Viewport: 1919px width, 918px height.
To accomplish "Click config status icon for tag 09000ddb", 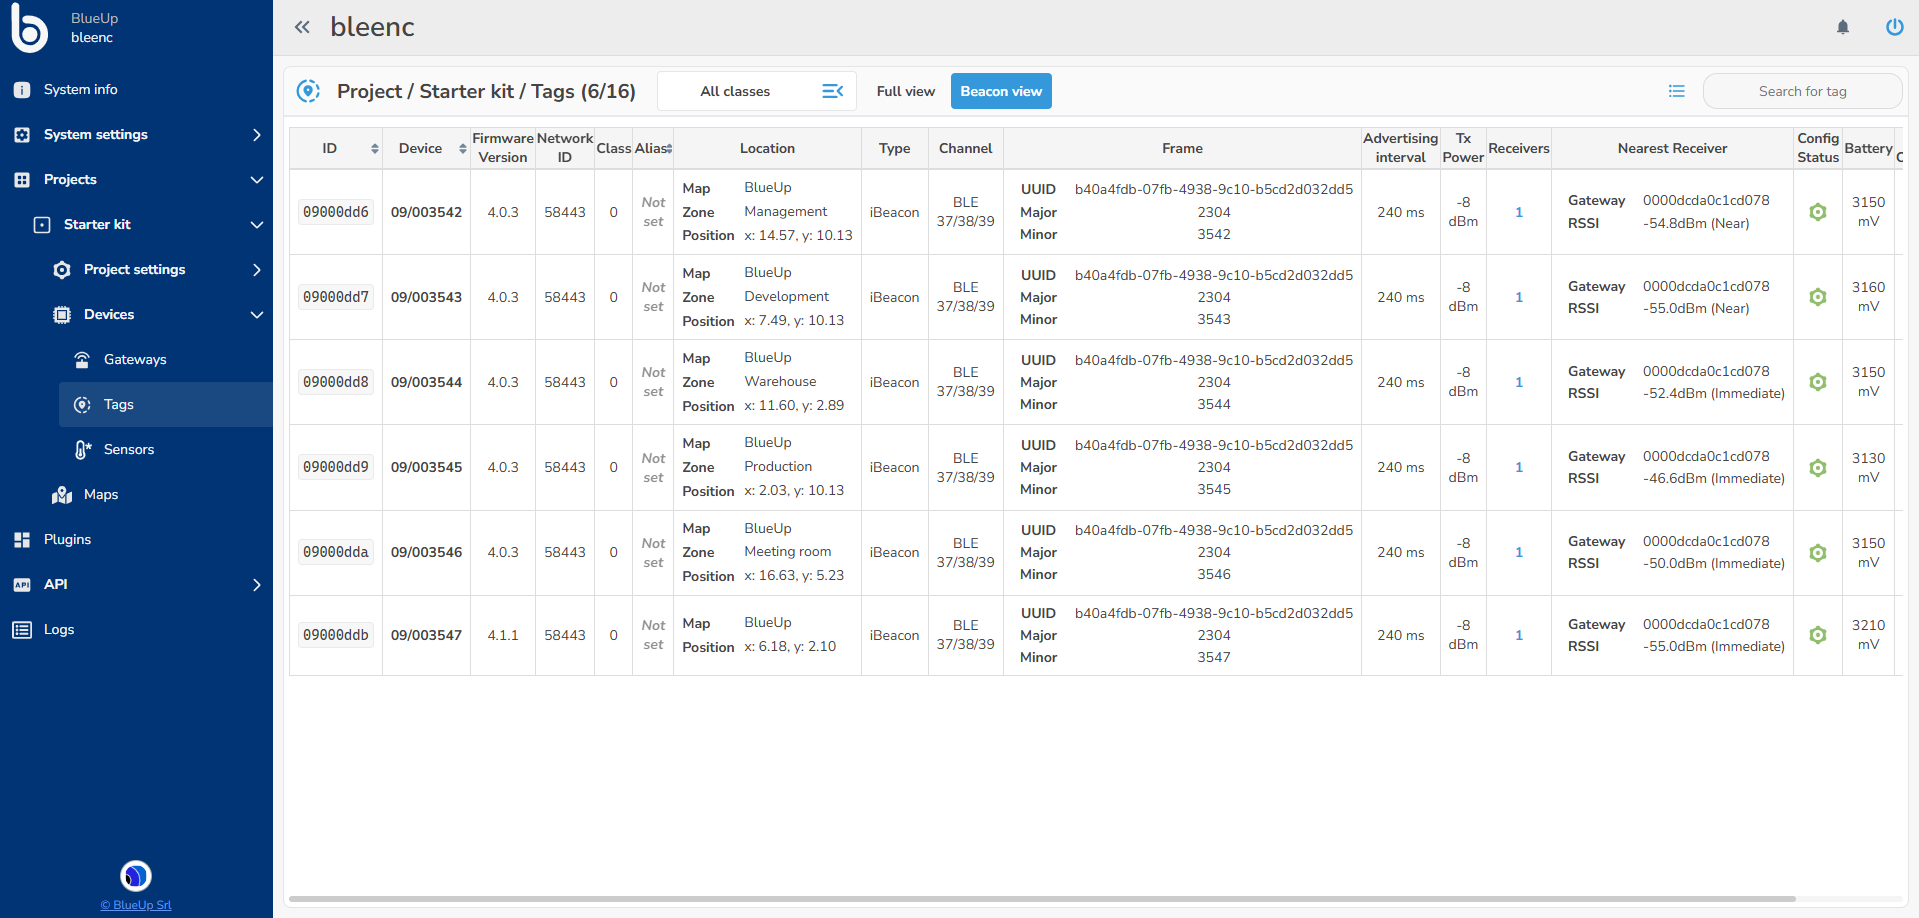I will [1817, 635].
